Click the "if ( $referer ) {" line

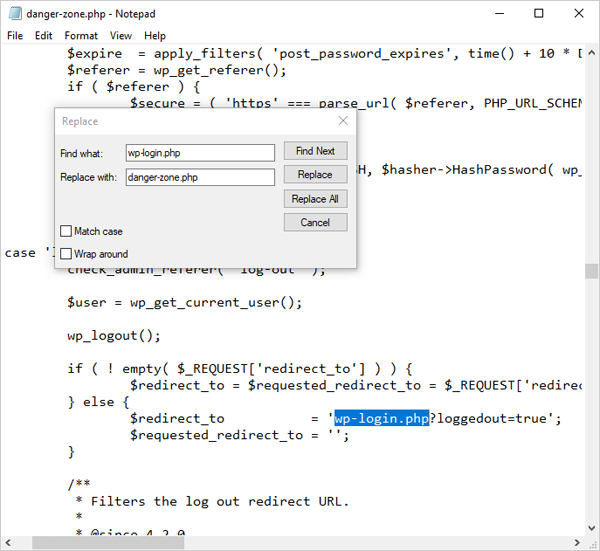(x=134, y=86)
